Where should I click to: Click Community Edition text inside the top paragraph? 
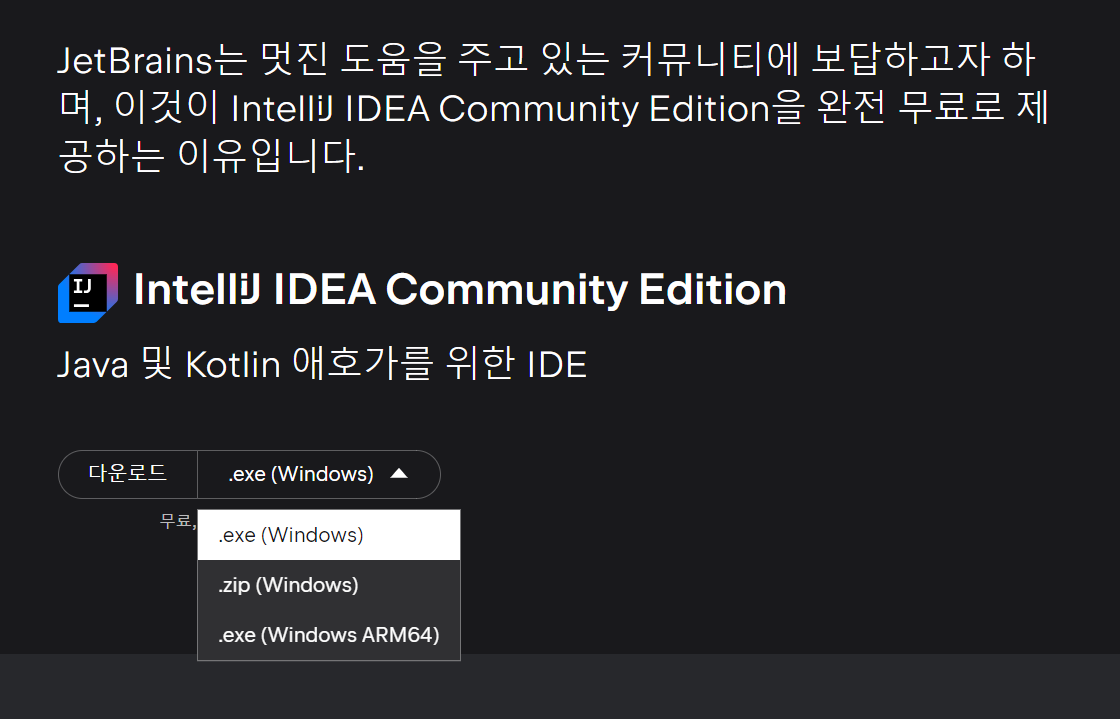point(604,109)
